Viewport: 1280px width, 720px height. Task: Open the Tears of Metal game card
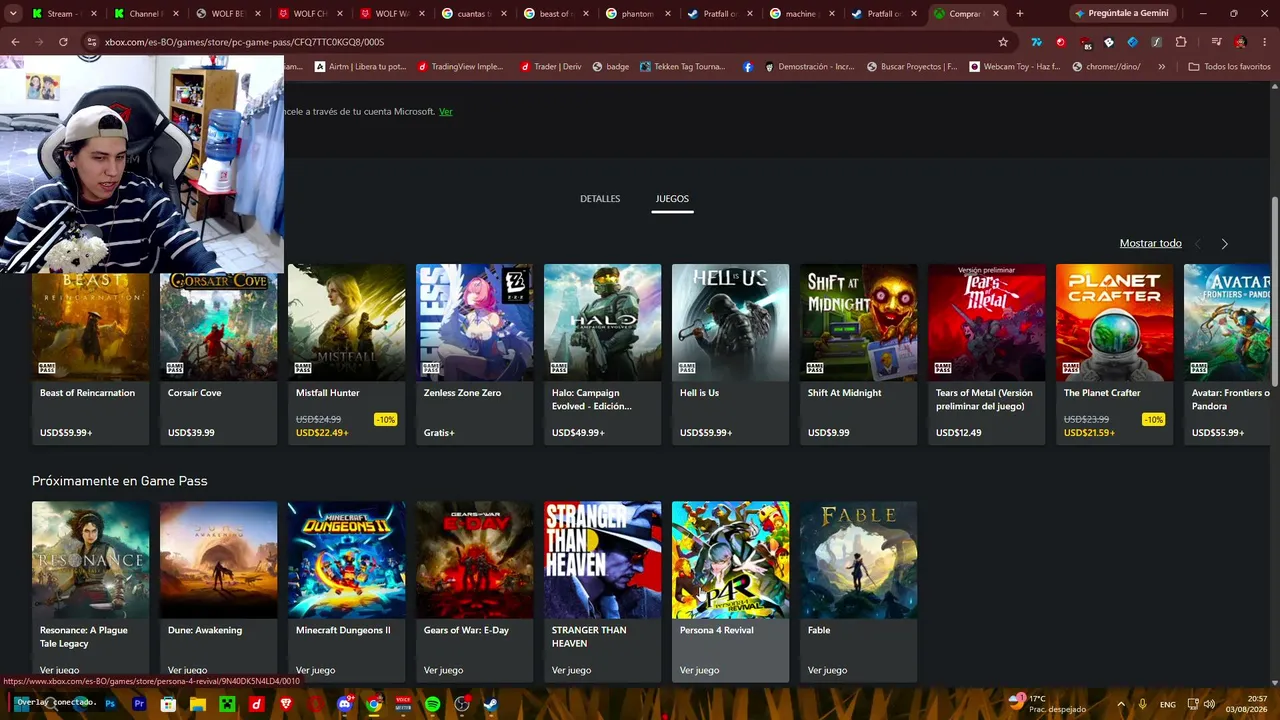[x=986, y=354]
